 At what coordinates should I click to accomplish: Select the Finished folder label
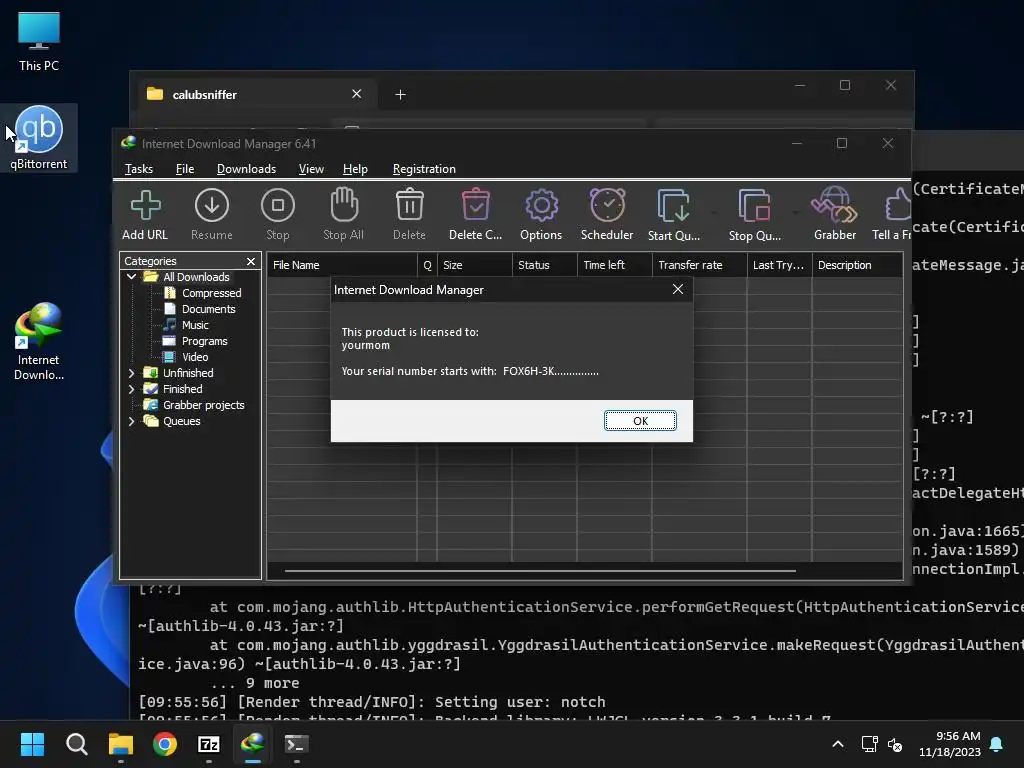pos(182,389)
